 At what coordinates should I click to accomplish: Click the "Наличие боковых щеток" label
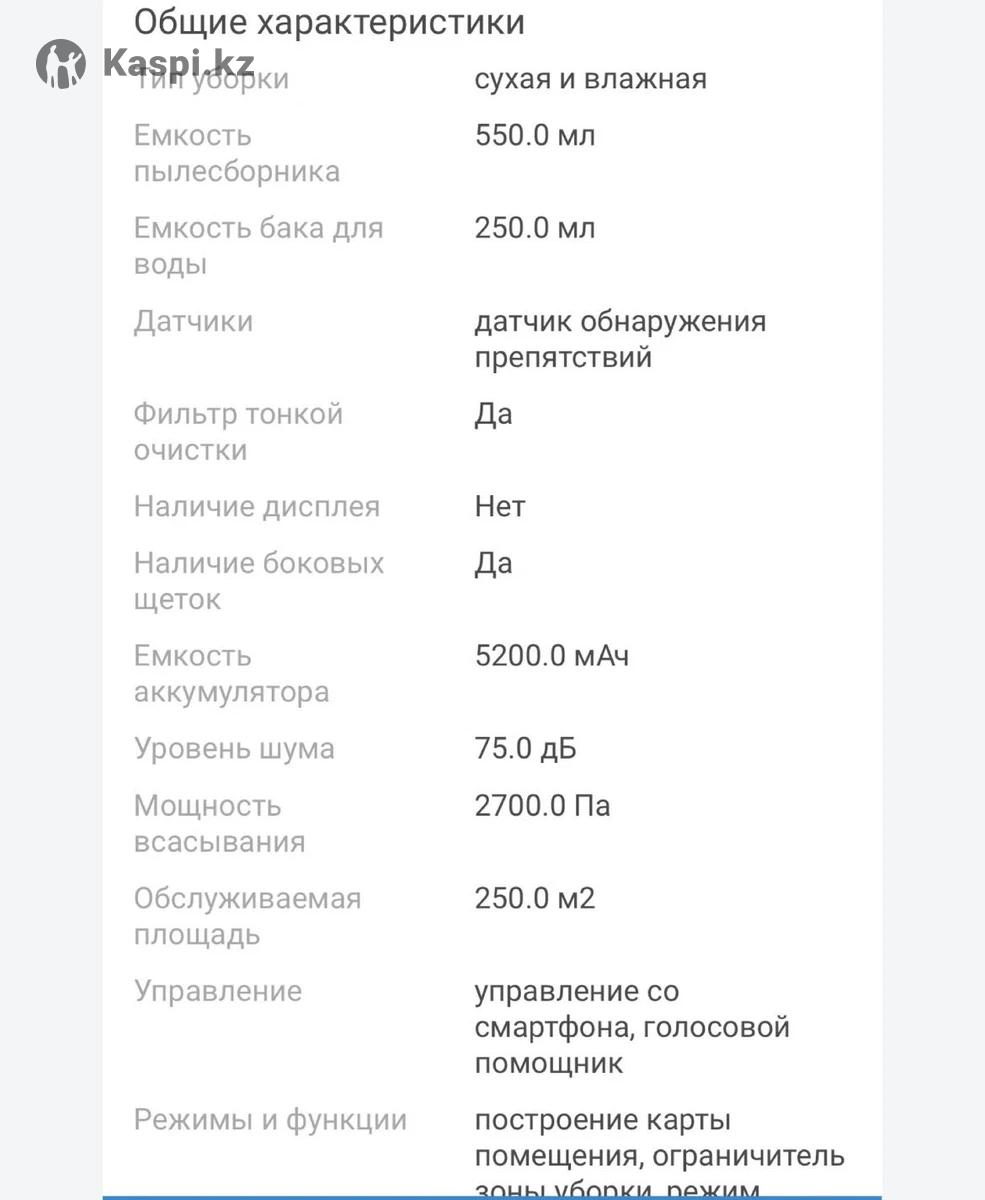point(258,581)
